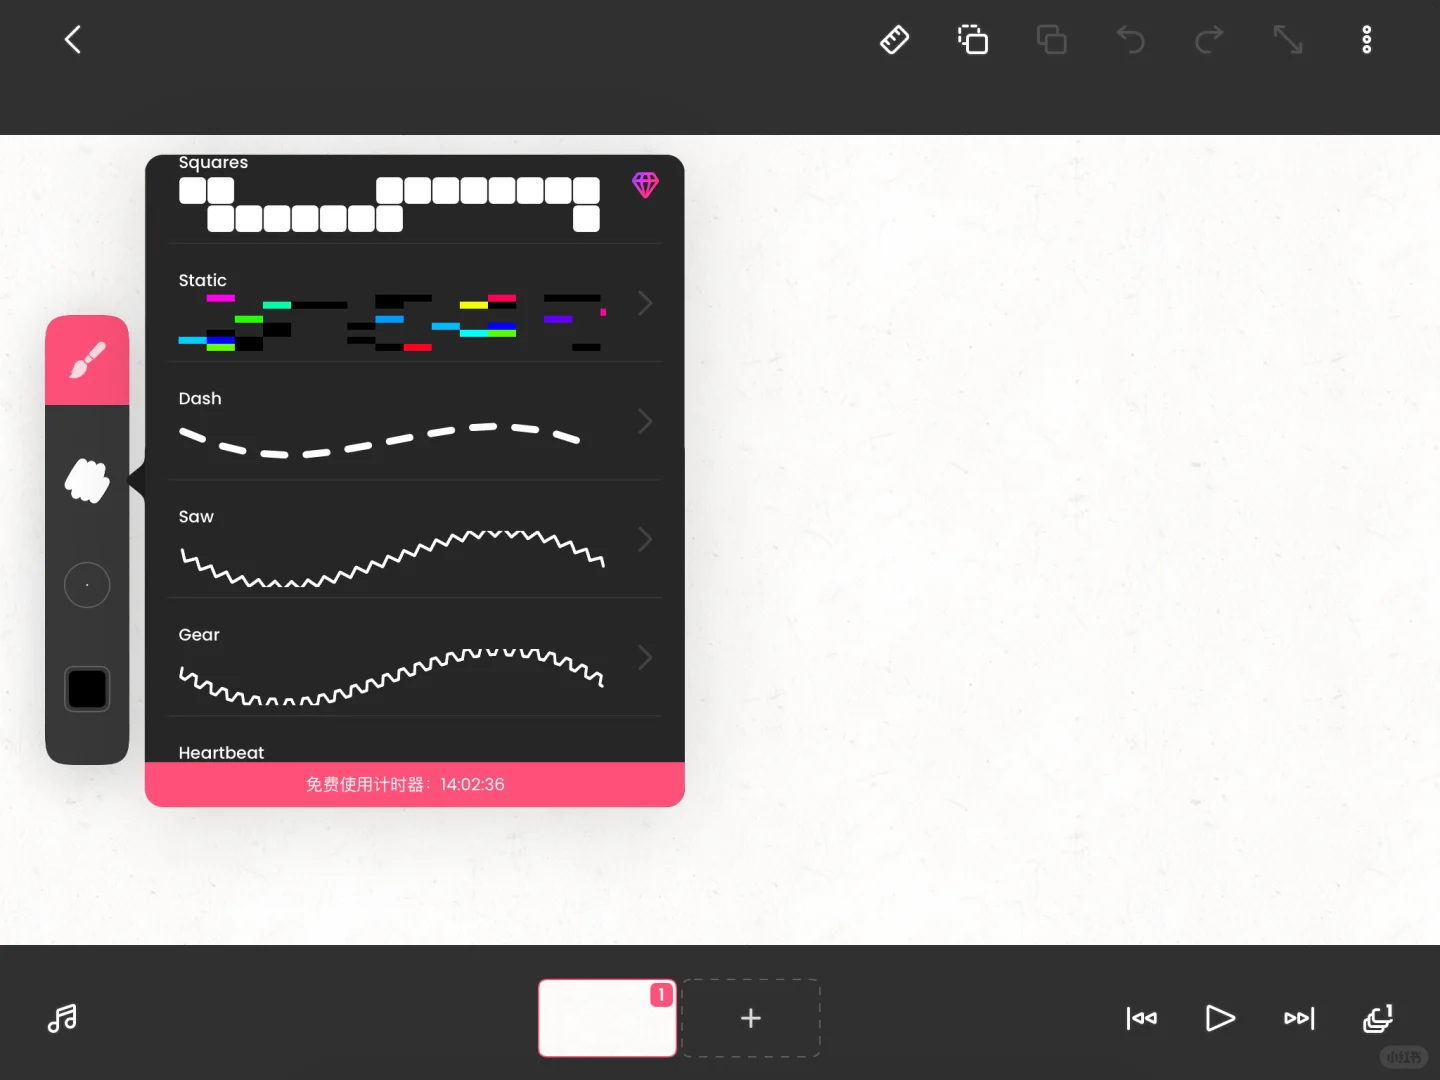Tap the copy frame icon with dashed square
Image resolution: width=1440 pixels, height=1080 pixels.
(x=973, y=40)
